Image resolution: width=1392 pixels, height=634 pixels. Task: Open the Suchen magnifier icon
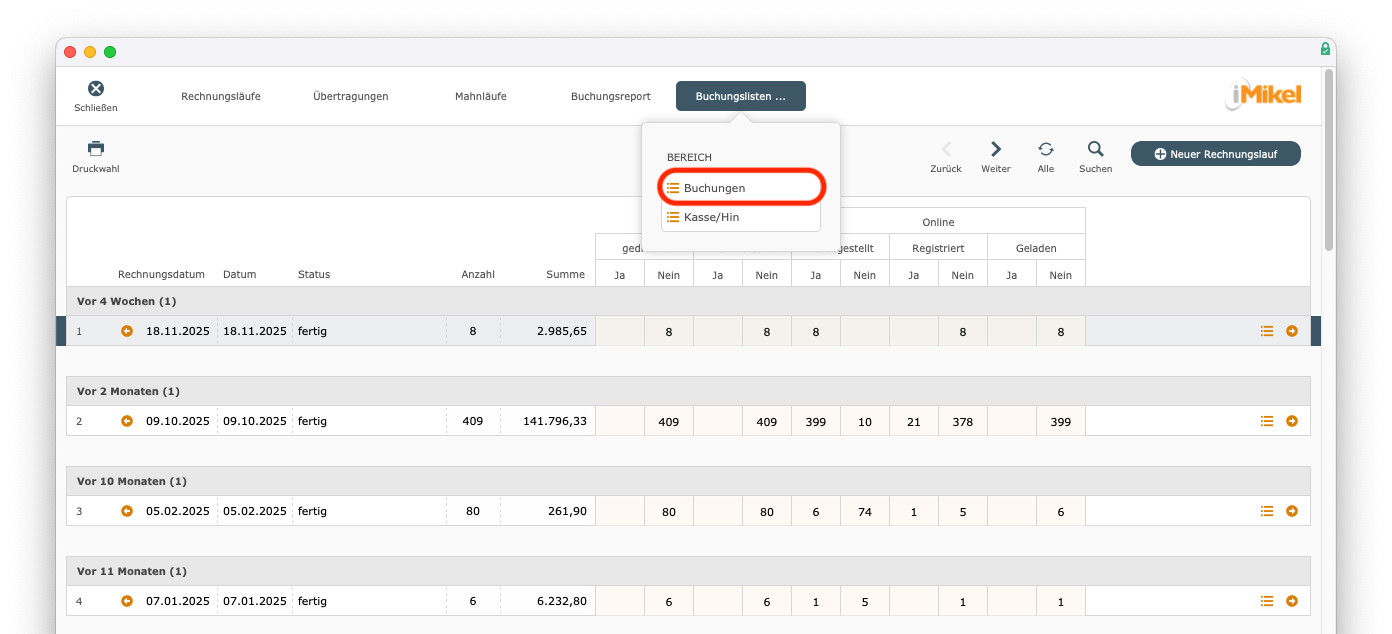(x=1096, y=149)
